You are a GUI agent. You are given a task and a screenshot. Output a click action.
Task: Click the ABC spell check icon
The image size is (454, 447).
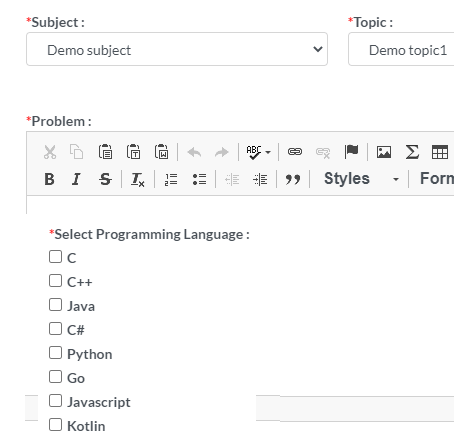point(254,152)
